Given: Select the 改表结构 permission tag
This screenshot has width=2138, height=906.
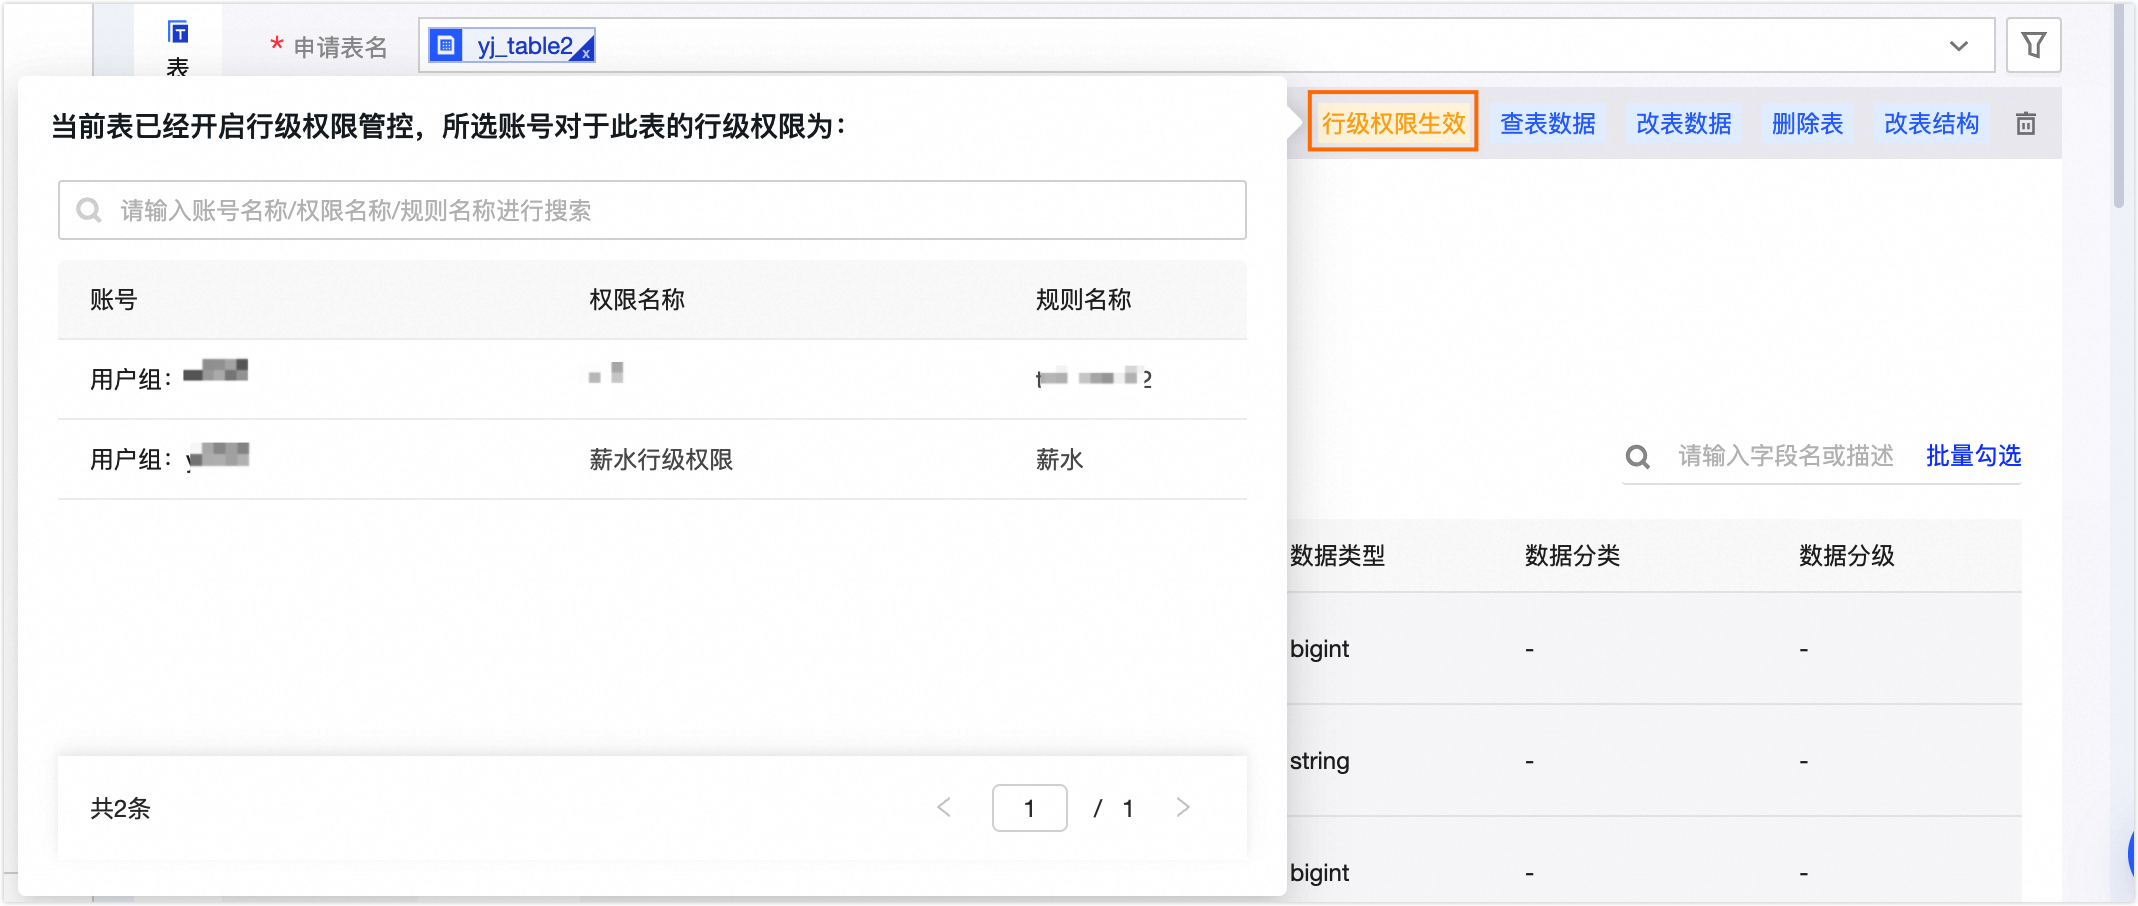Looking at the screenshot, I should click(1930, 124).
